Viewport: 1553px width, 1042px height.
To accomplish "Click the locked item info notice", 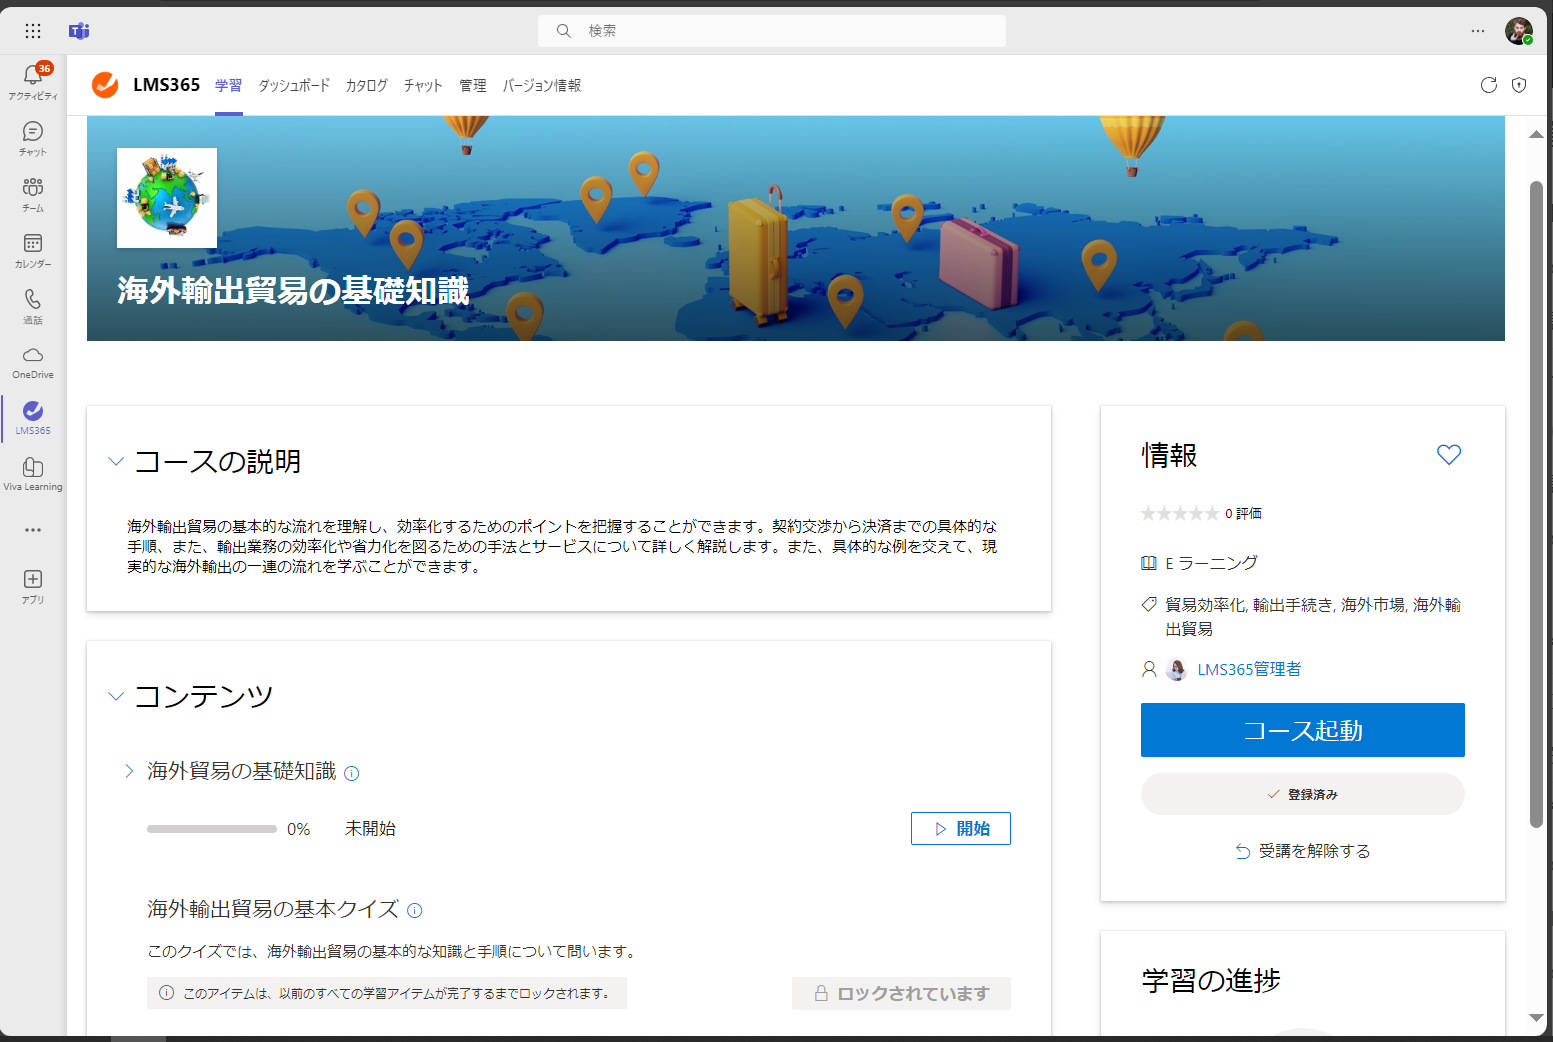I will pyautogui.click(x=387, y=993).
